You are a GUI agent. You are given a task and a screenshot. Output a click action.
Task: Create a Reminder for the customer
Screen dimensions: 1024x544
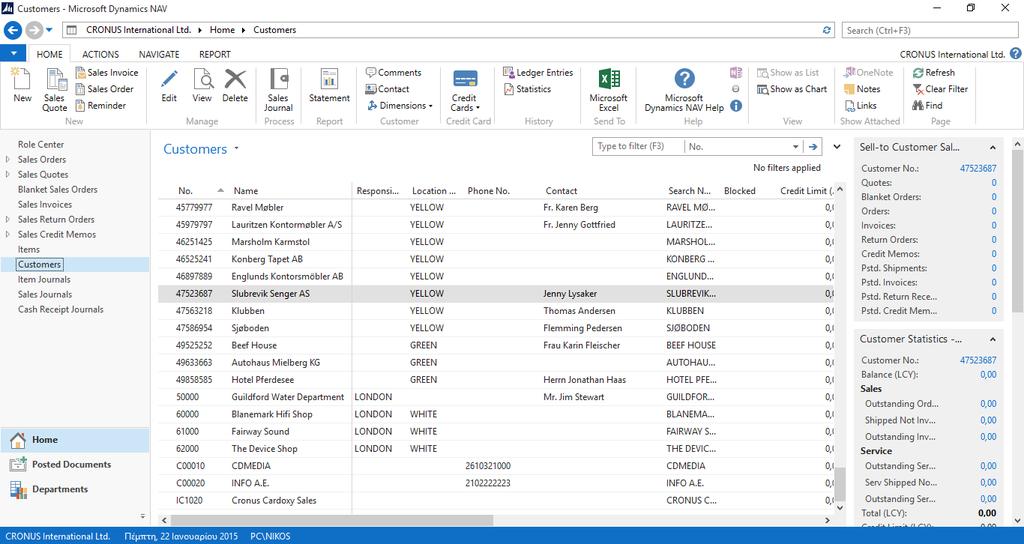click(x=101, y=105)
